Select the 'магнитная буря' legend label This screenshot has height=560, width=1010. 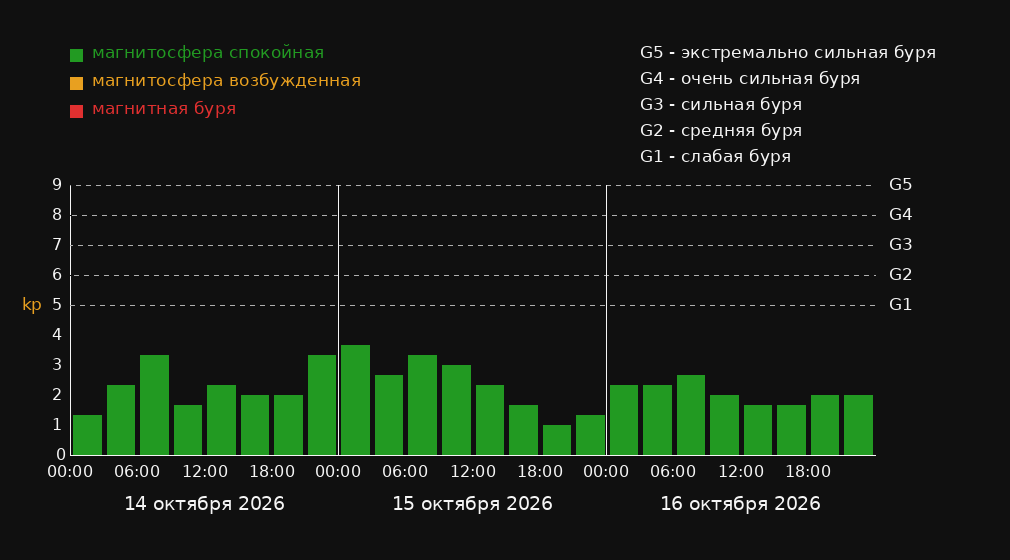click(x=164, y=108)
